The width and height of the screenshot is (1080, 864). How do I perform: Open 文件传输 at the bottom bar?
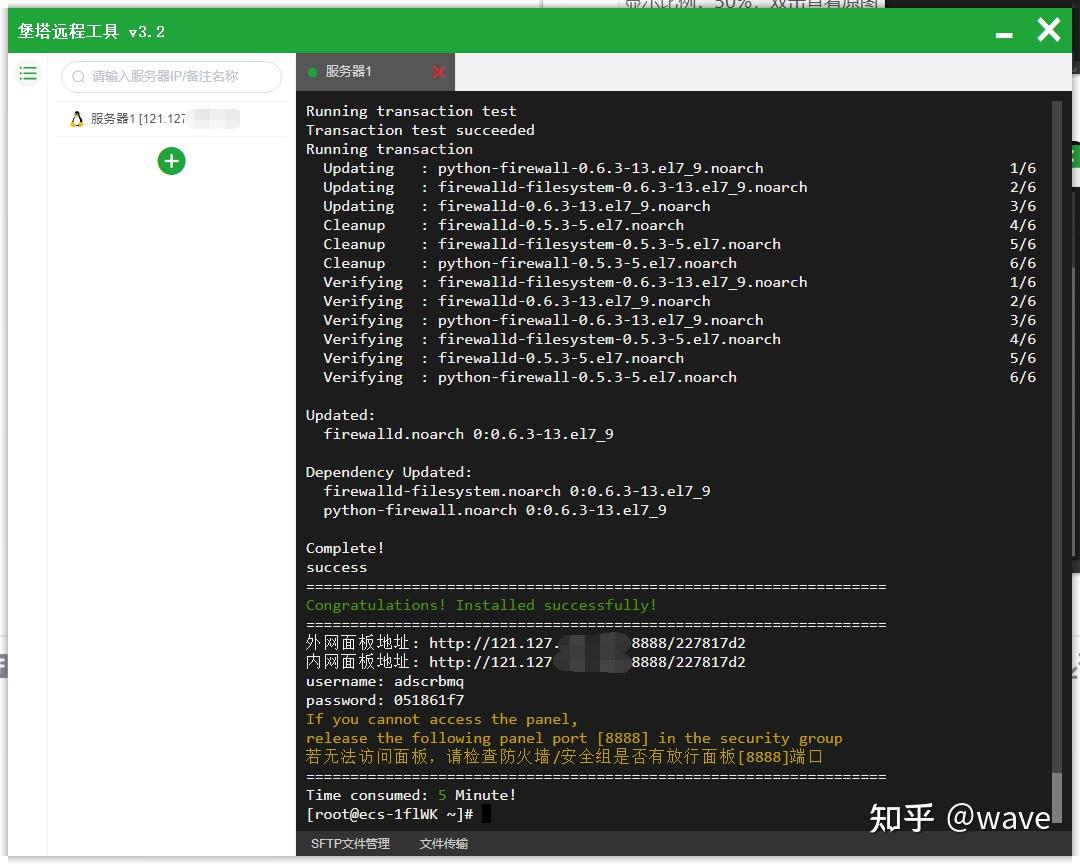[443, 843]
